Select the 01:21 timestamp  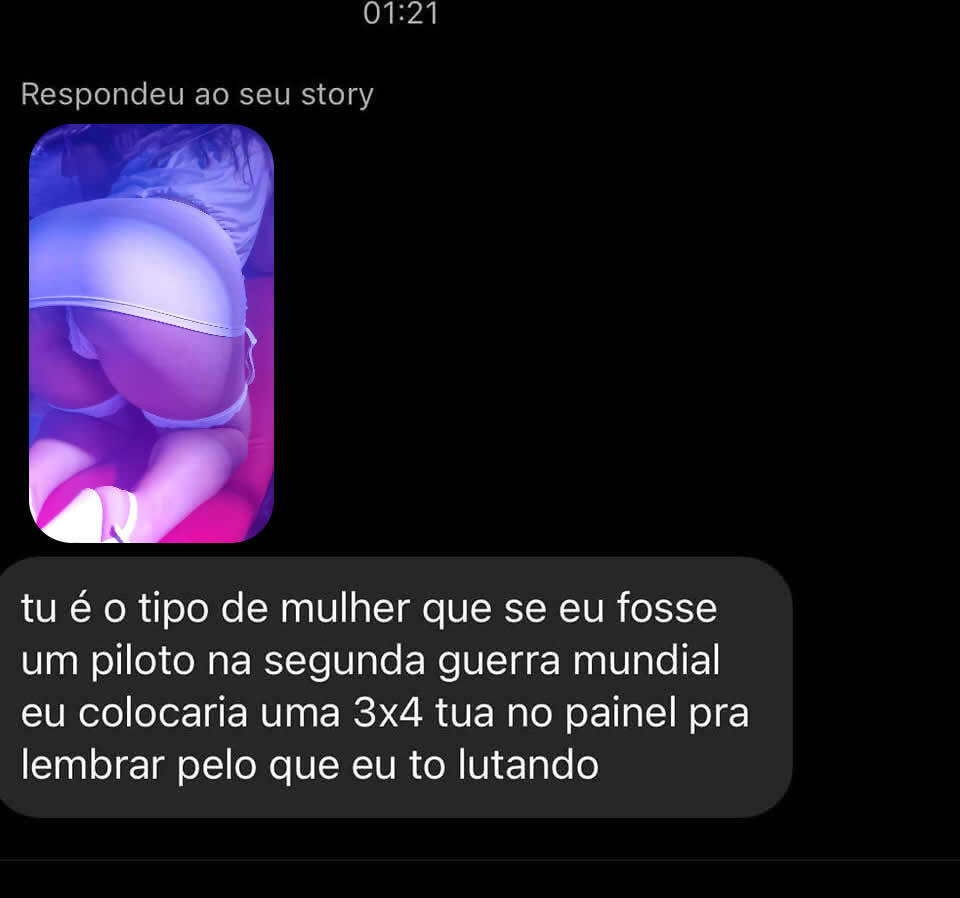click(x=401, y=13)
